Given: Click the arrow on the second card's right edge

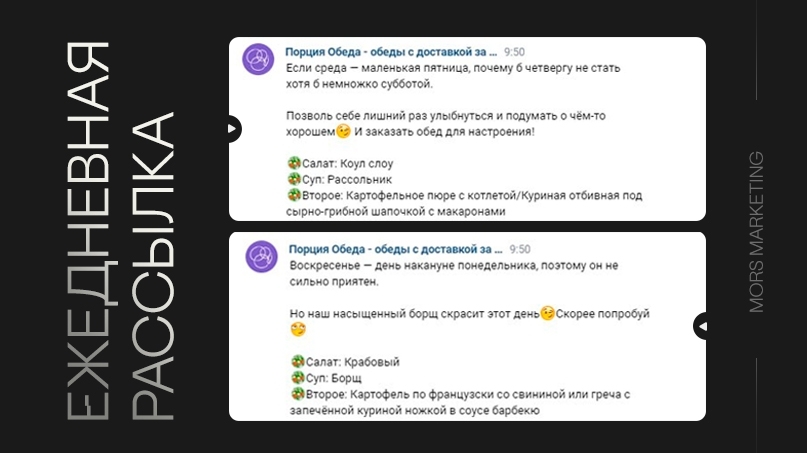Looking at the screenshot, I should (x=701, y=326).
